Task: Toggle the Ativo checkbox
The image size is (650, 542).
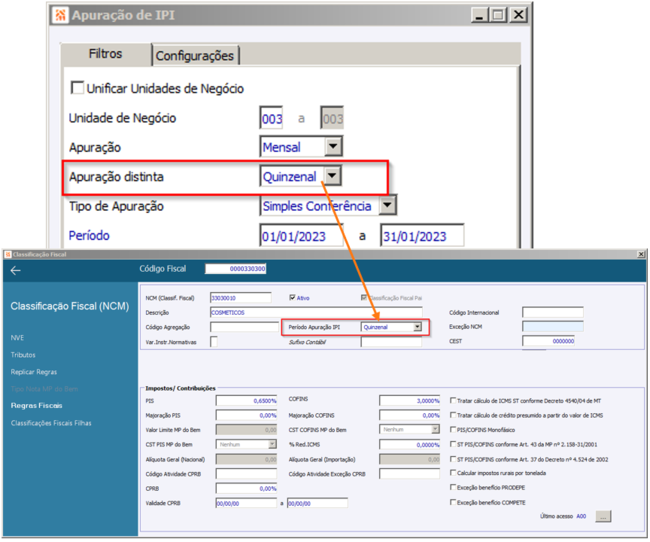Action: click(292, 297)
